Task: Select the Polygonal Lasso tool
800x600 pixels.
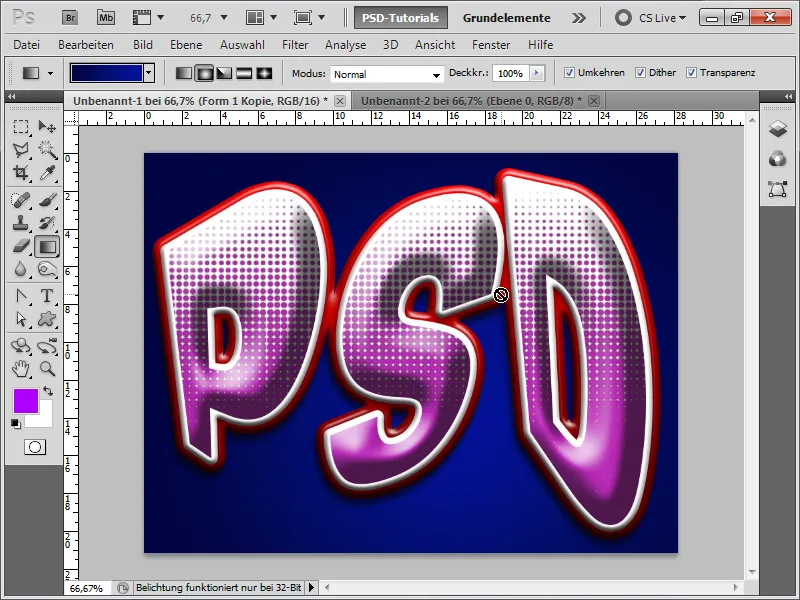Action: [20, 149]
